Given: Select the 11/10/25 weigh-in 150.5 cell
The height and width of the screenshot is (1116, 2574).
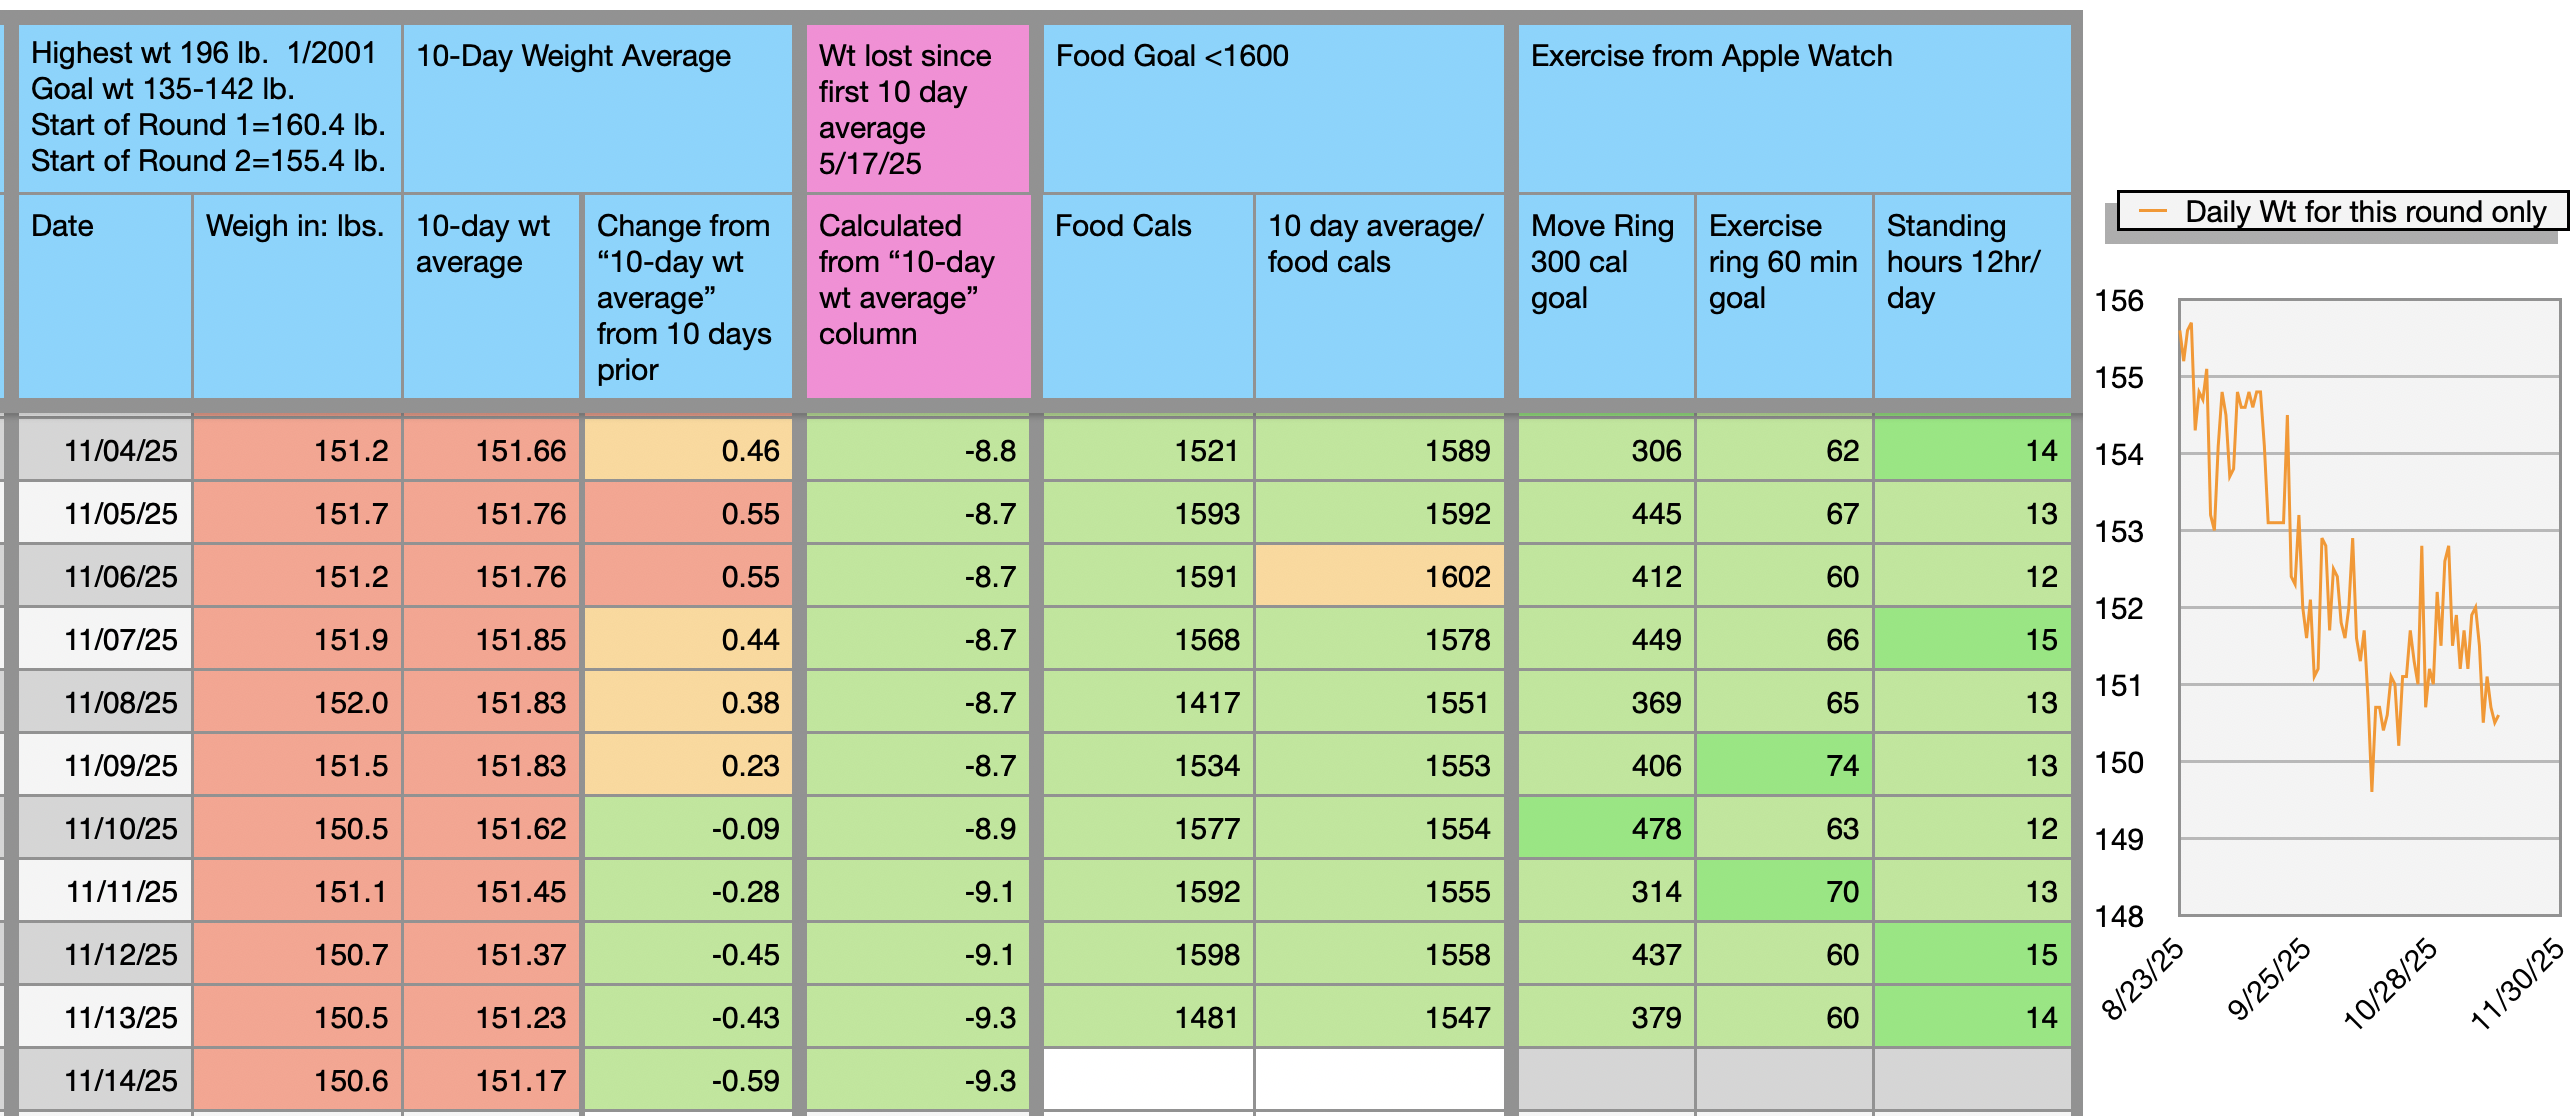Looking at the screenshot, I should pos(297,828).
